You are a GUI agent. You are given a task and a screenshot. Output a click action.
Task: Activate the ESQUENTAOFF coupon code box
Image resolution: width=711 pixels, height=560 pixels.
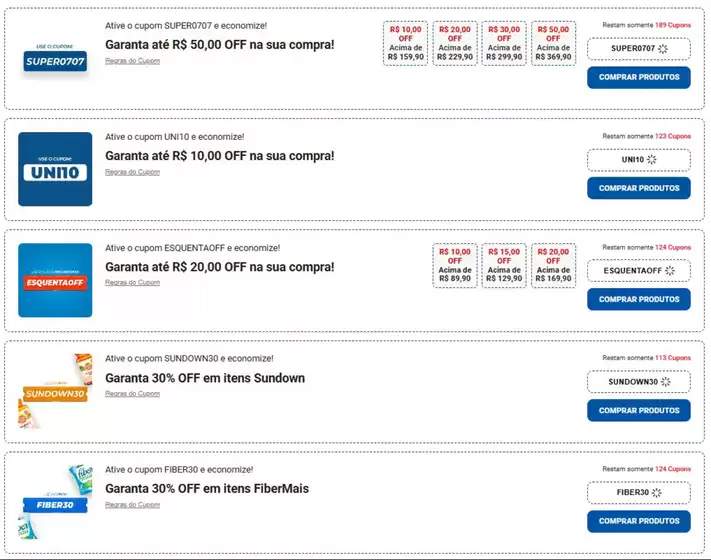coord(639,271)
